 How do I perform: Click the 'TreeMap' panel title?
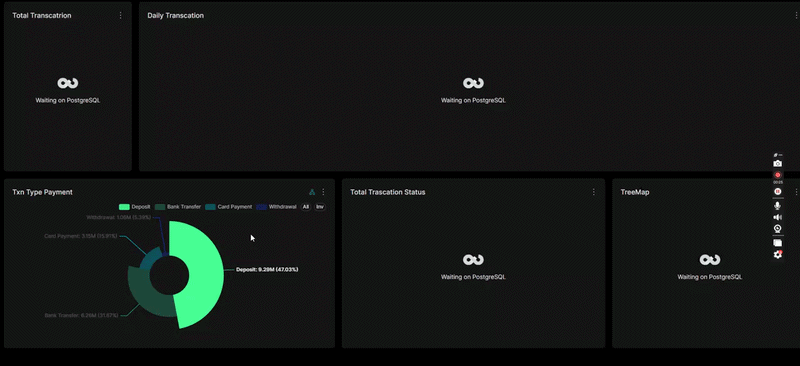(635, 192)
